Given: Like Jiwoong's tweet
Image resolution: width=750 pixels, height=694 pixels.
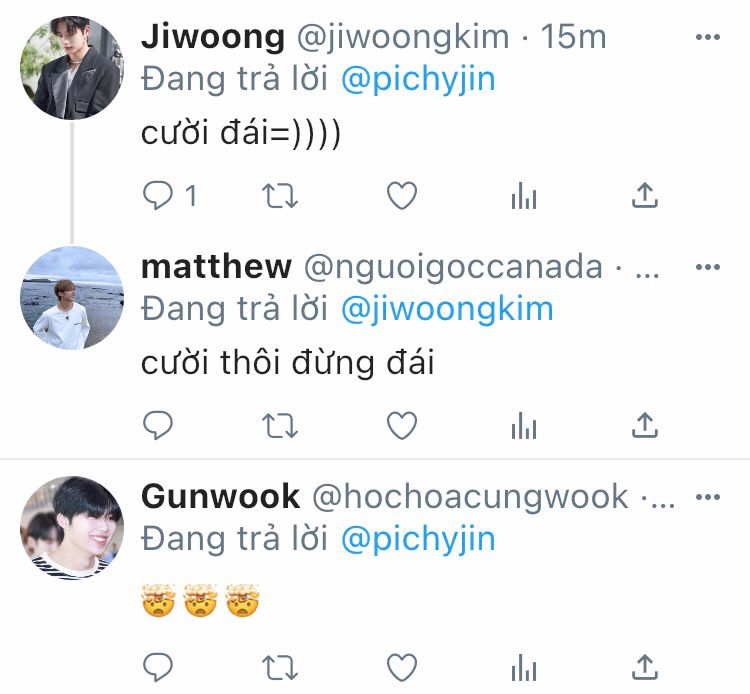Looking at the screenshot, I should tap(402, 196).
